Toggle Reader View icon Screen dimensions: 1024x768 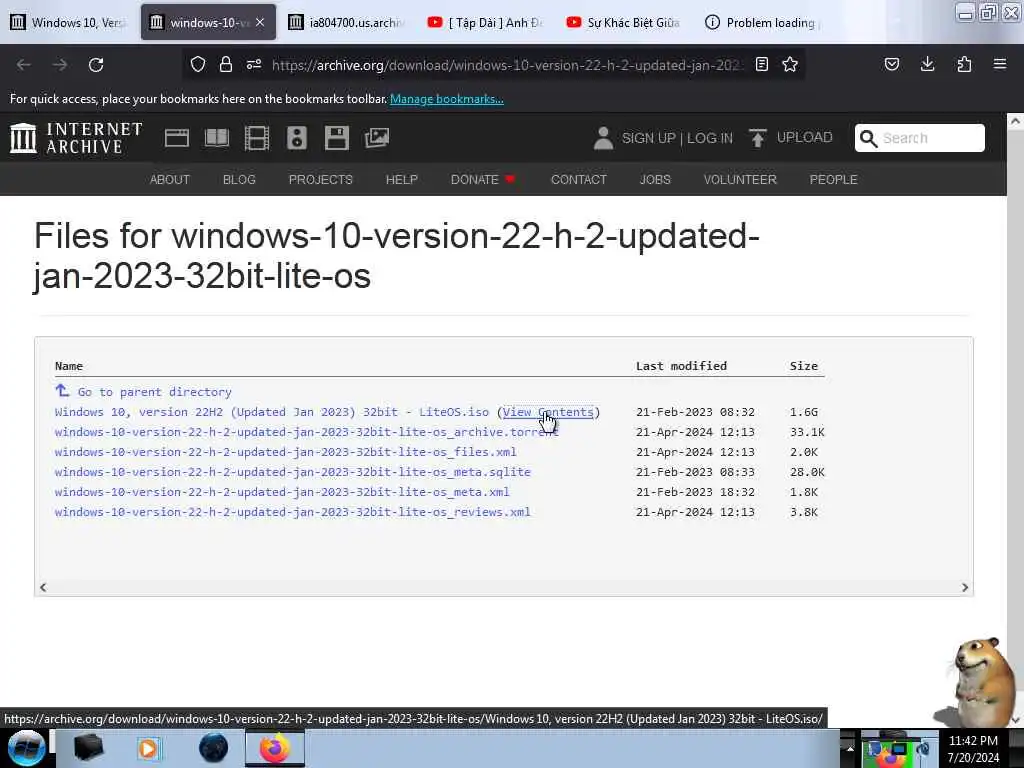pyautogui.click(x=761, y=64)
